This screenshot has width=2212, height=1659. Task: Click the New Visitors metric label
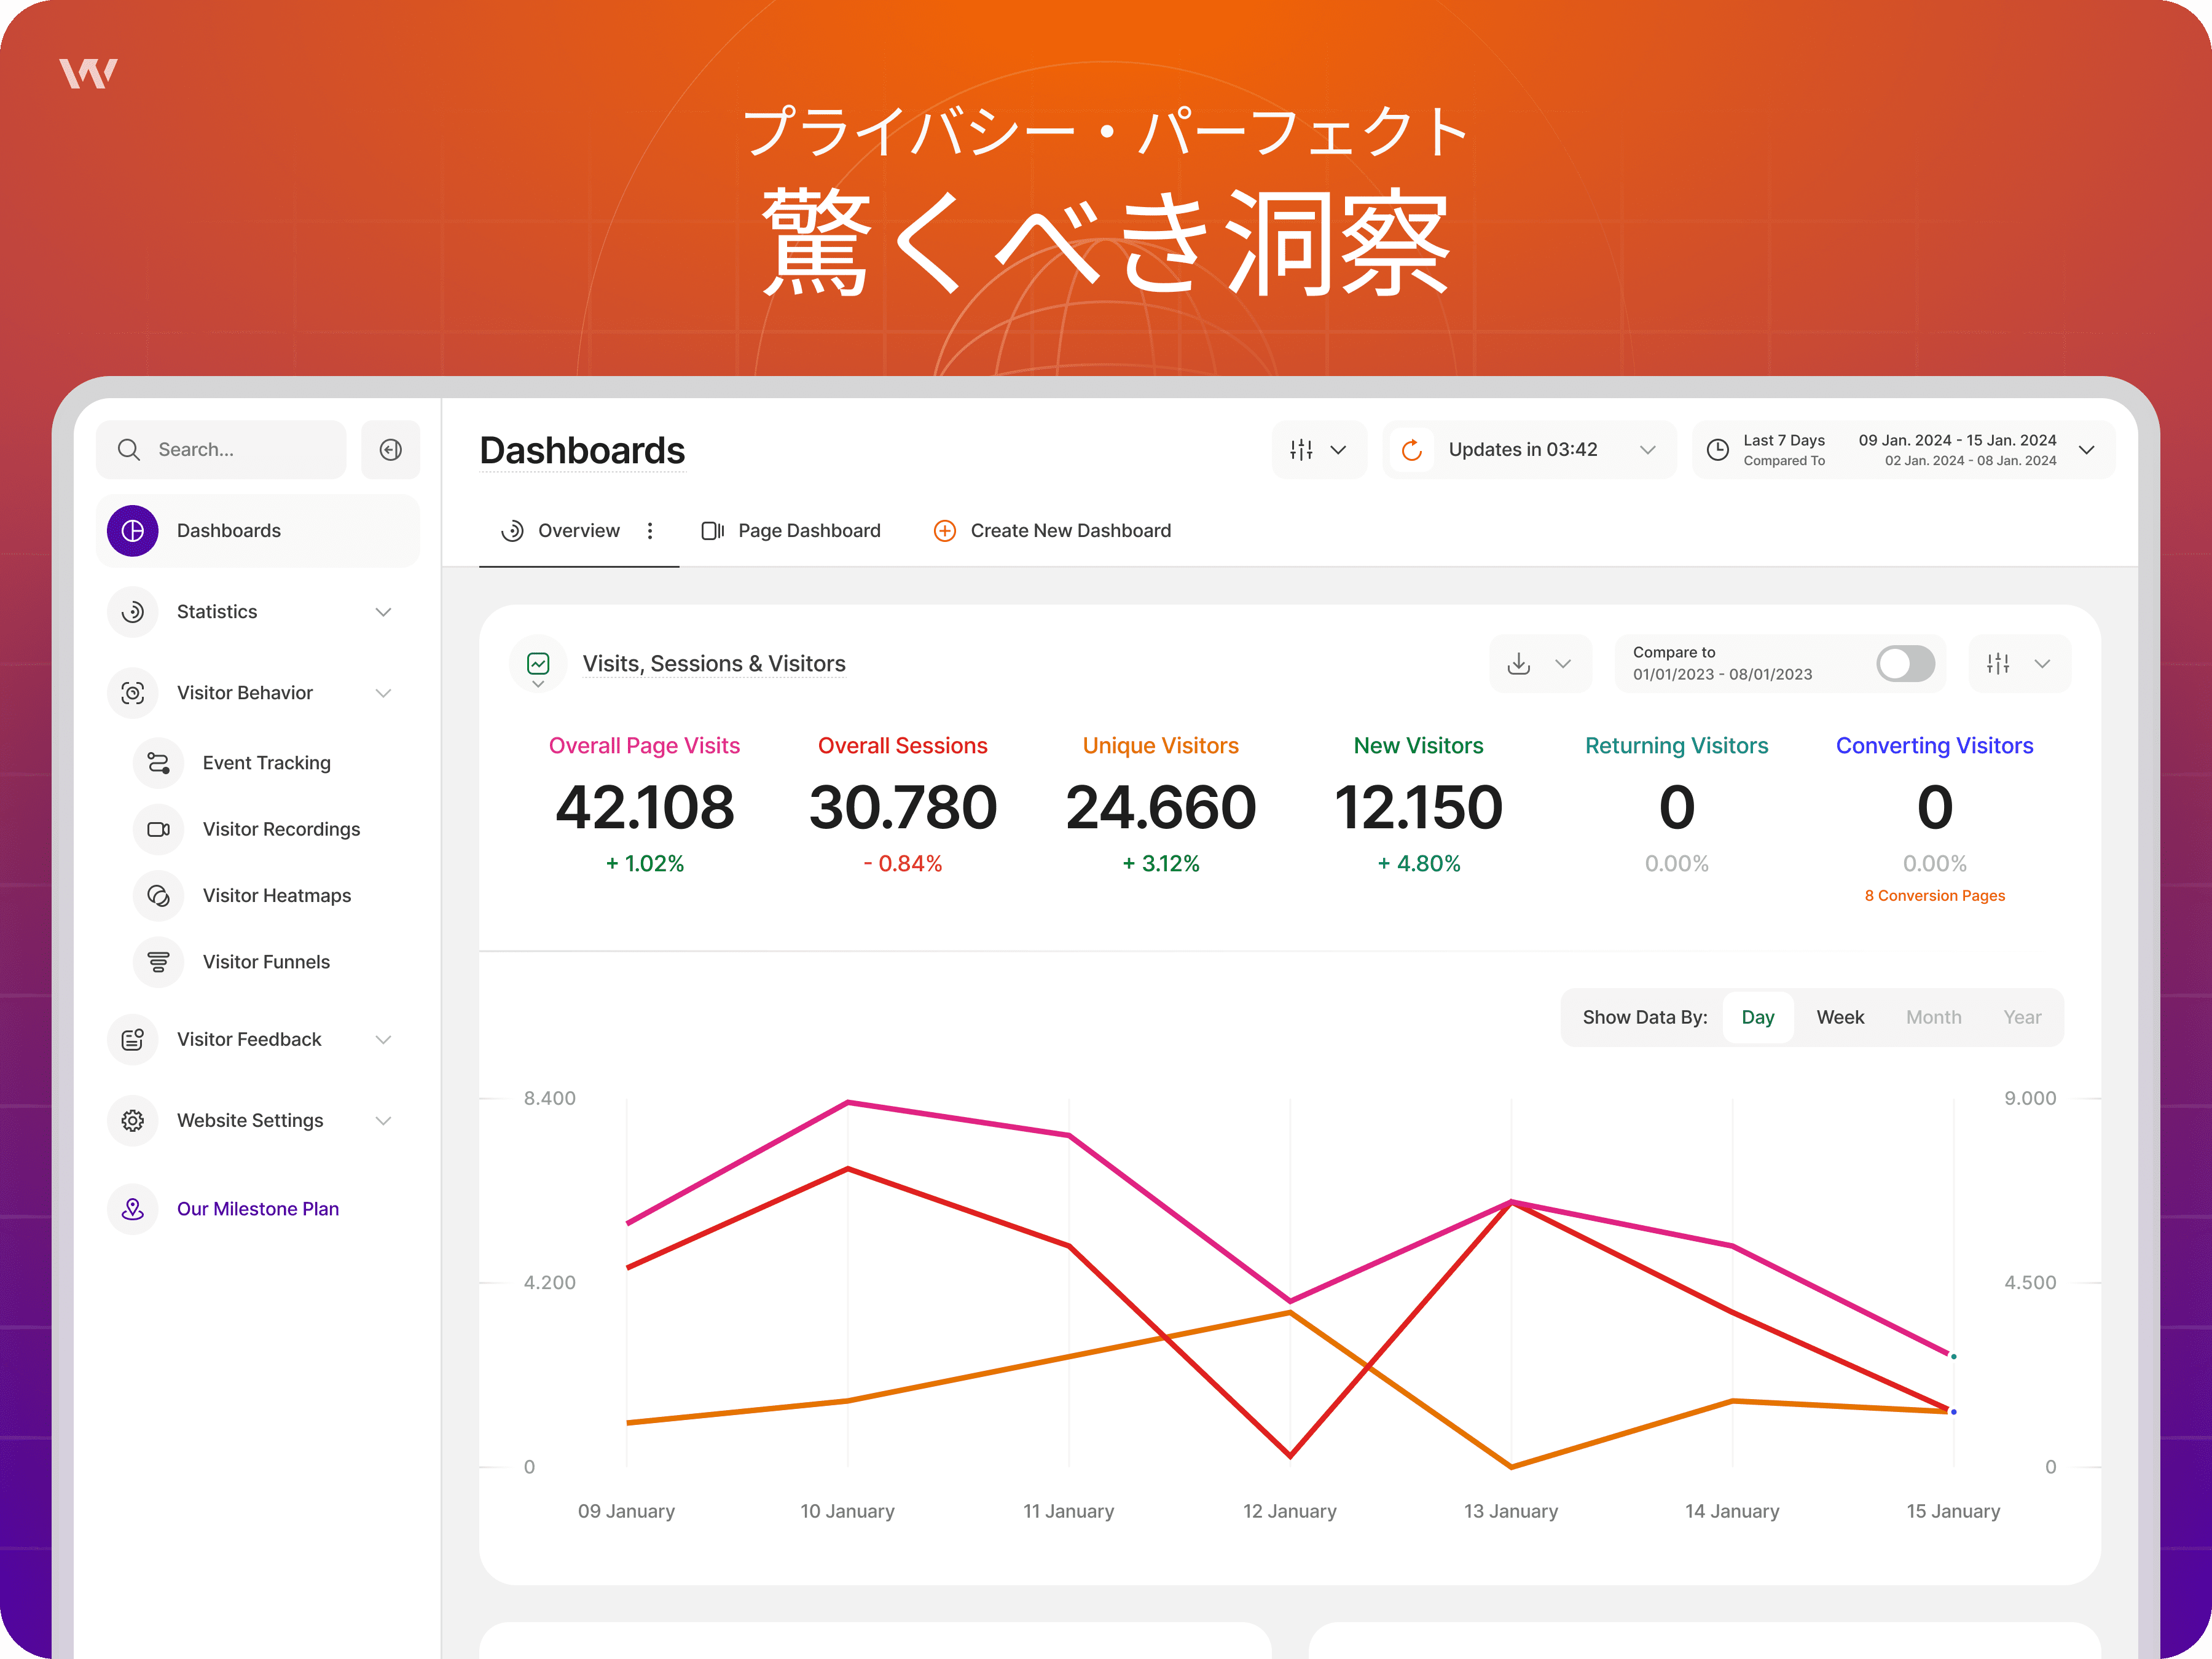[x=1418, y=746]
